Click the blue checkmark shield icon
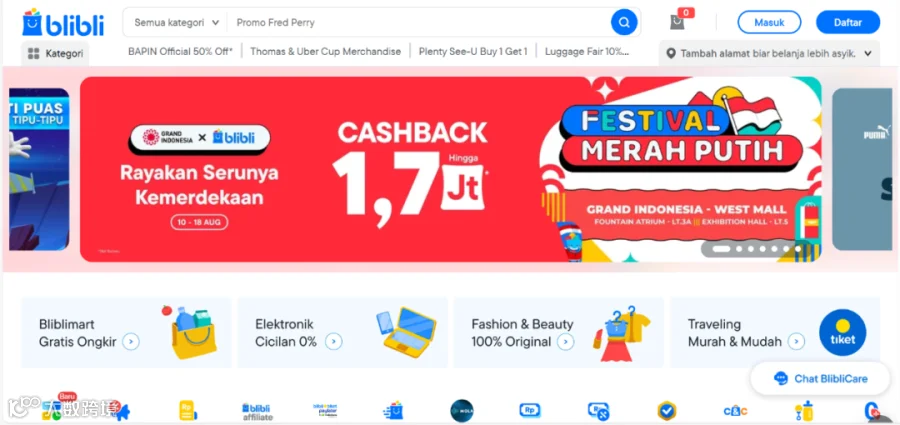 [x=667, y=411]
